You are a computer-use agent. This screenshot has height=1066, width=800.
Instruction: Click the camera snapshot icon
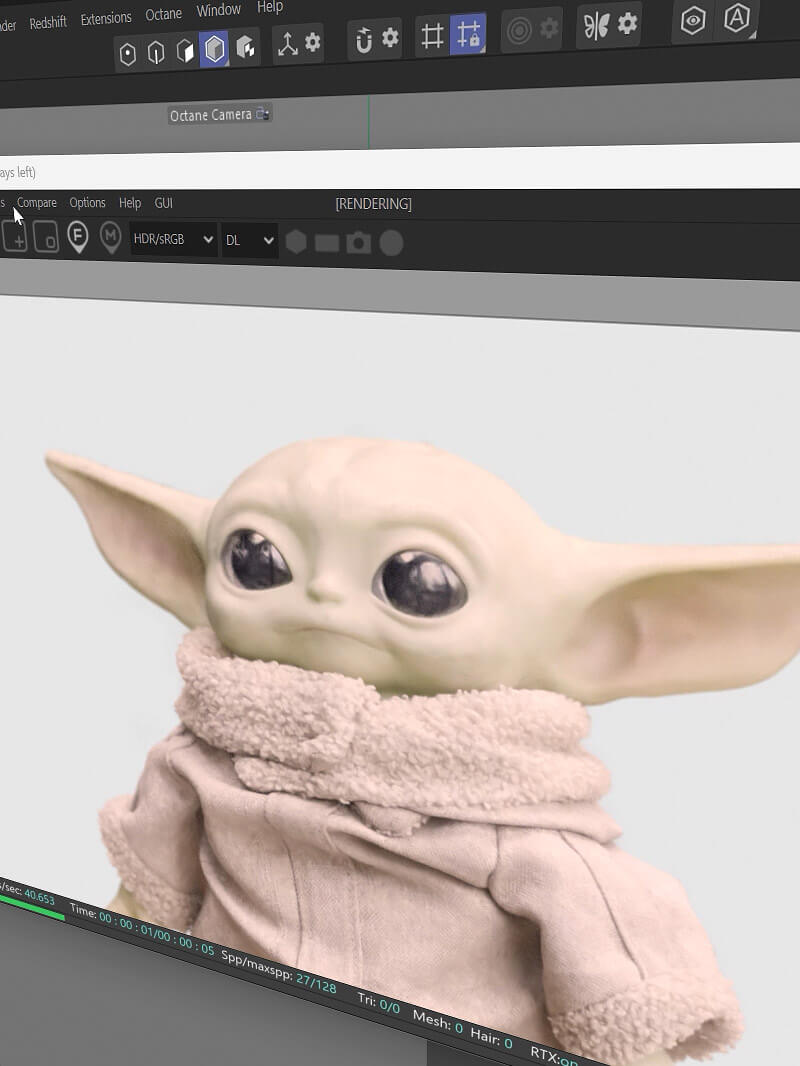point(359,243)
